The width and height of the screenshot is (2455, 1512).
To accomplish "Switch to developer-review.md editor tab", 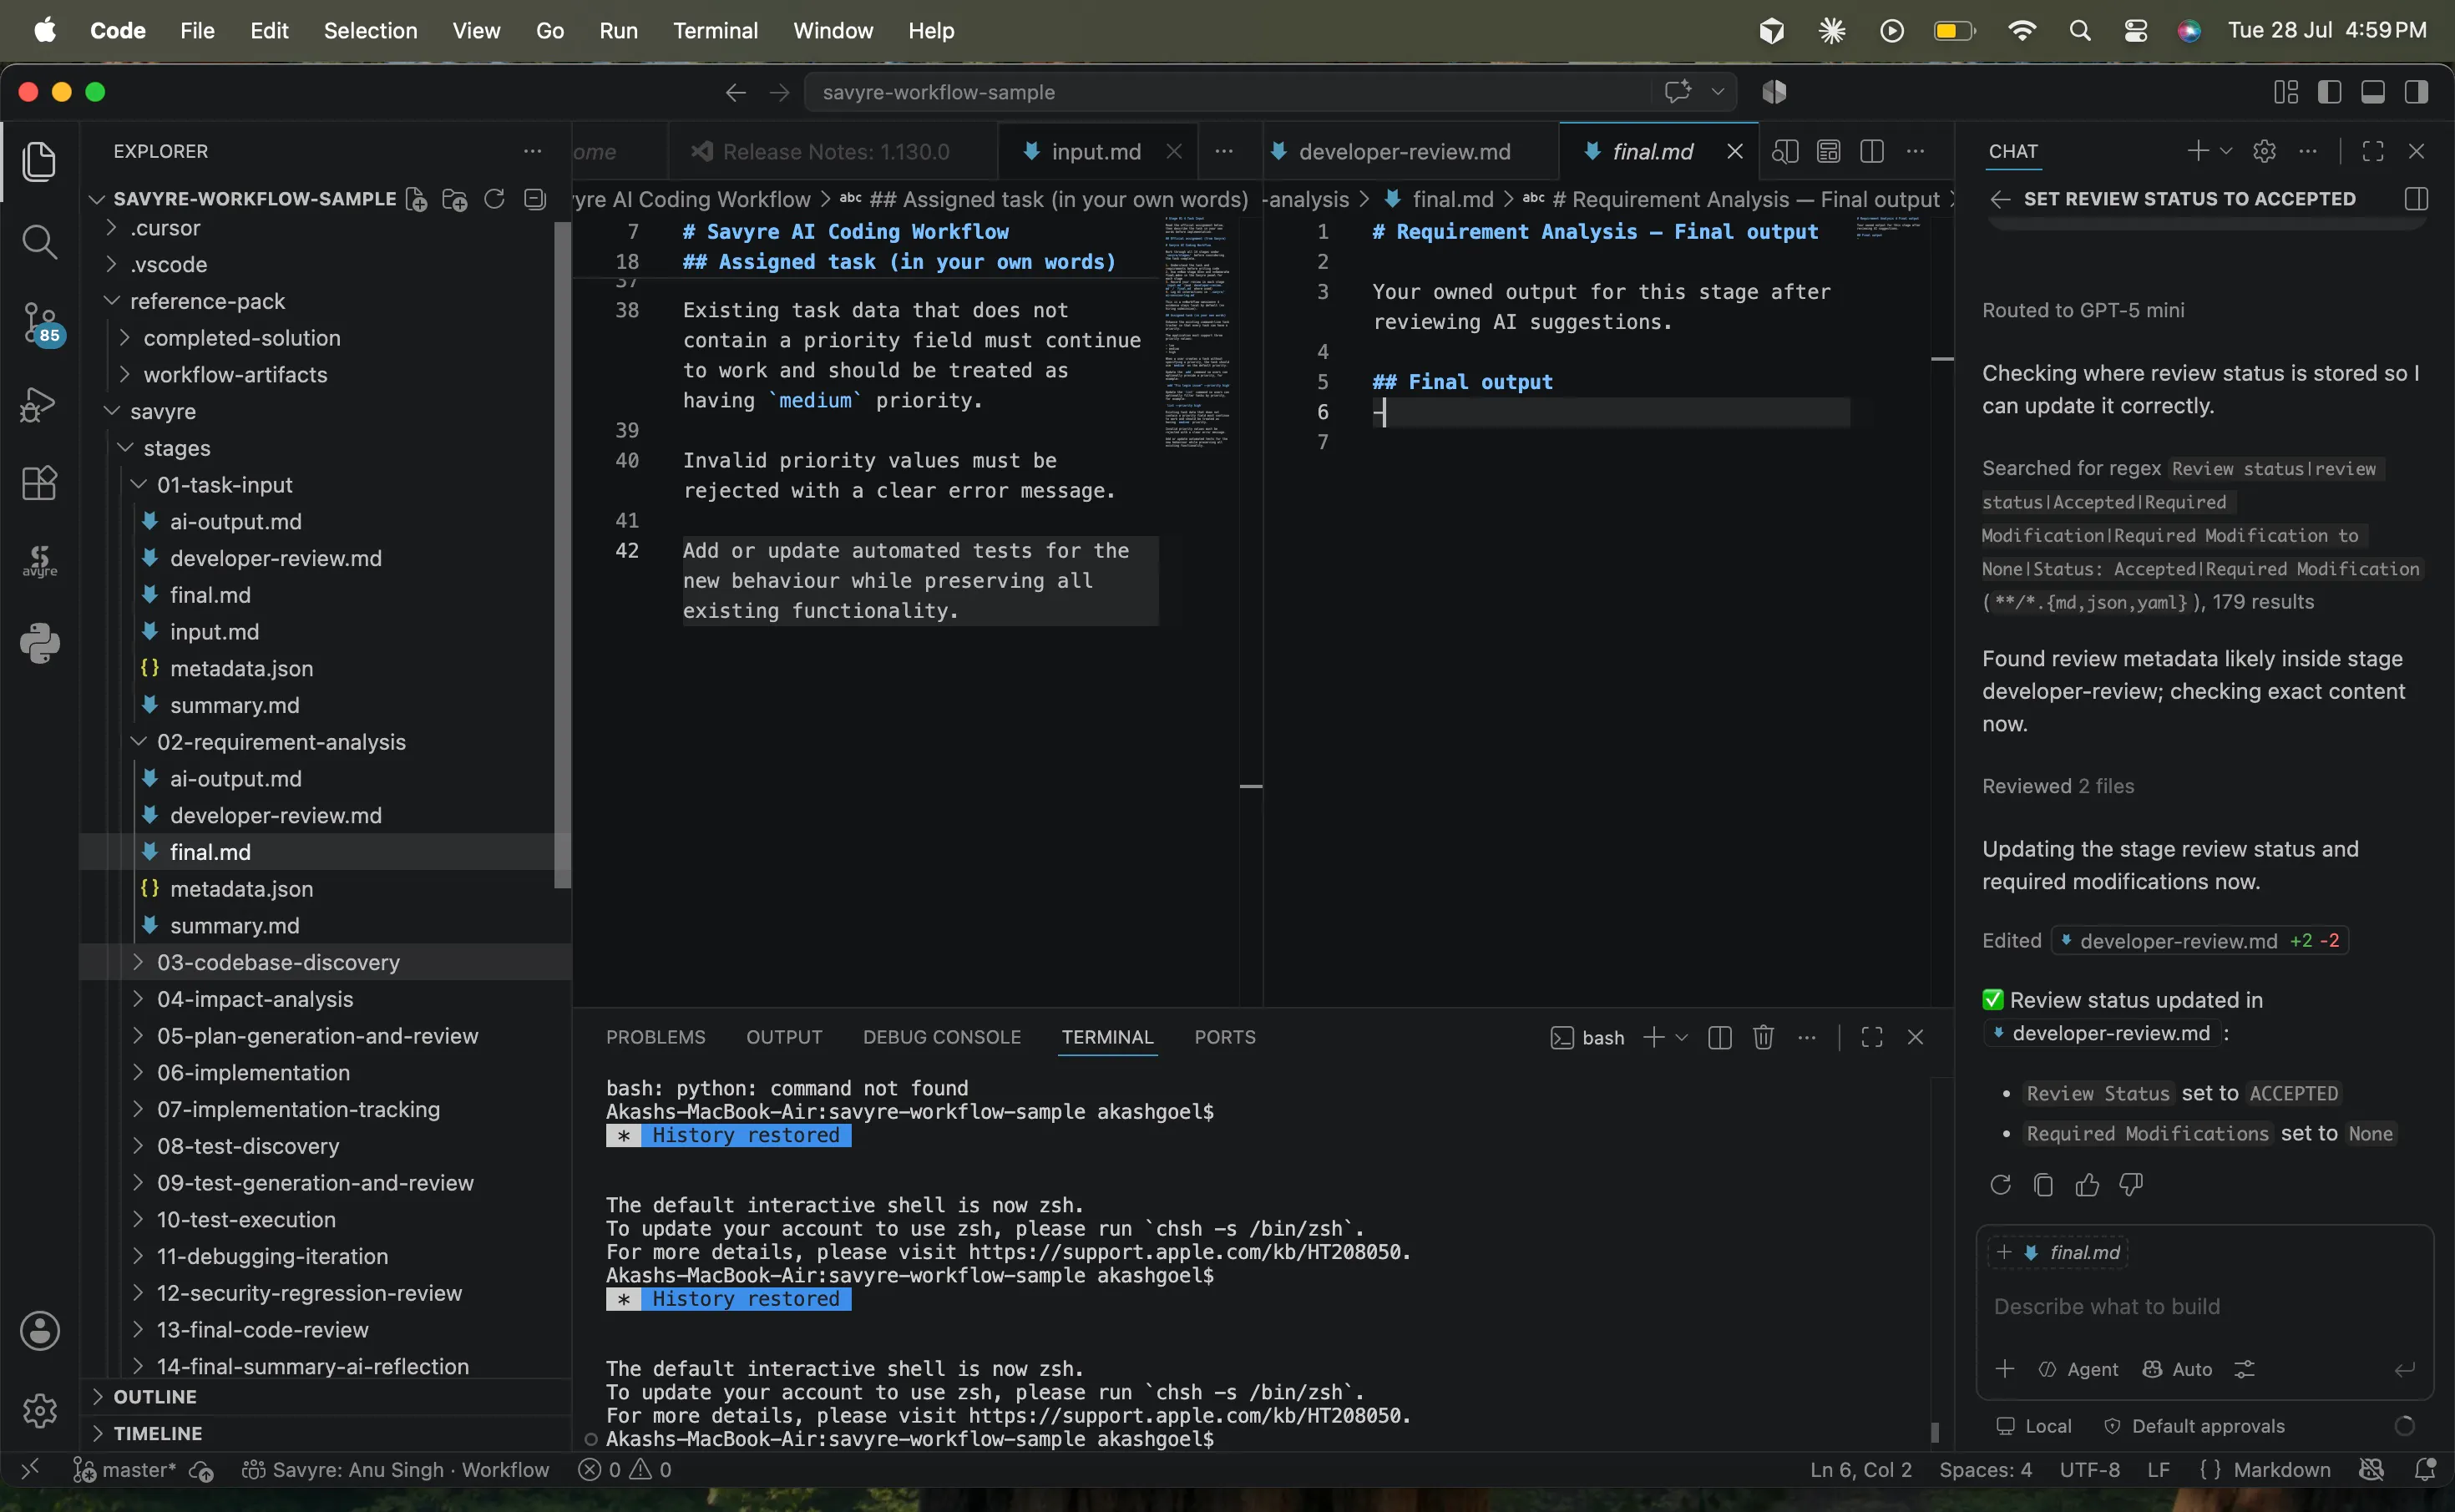I will point(1404,151).
